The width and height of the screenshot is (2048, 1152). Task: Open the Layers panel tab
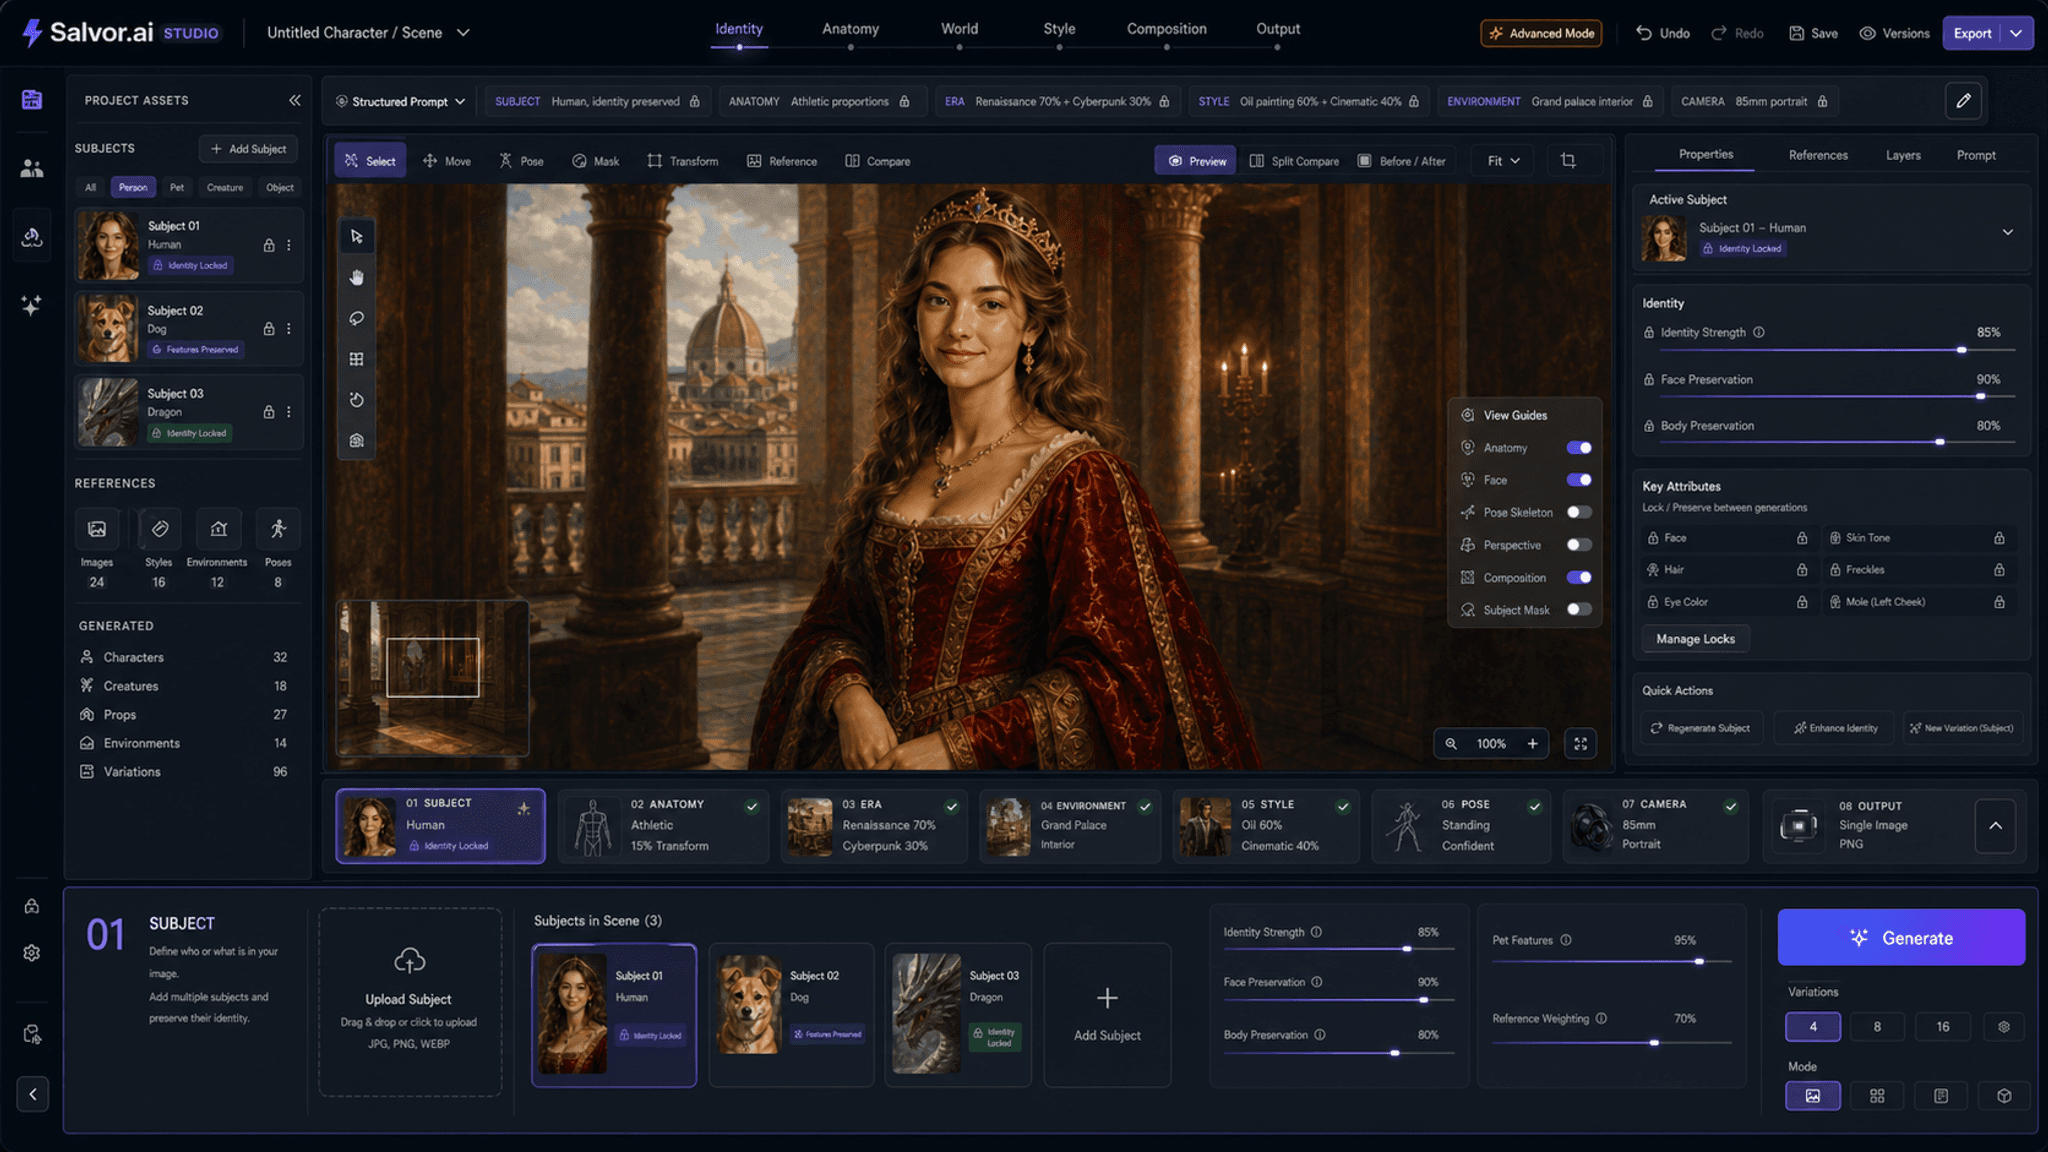tap(1903, 155)
